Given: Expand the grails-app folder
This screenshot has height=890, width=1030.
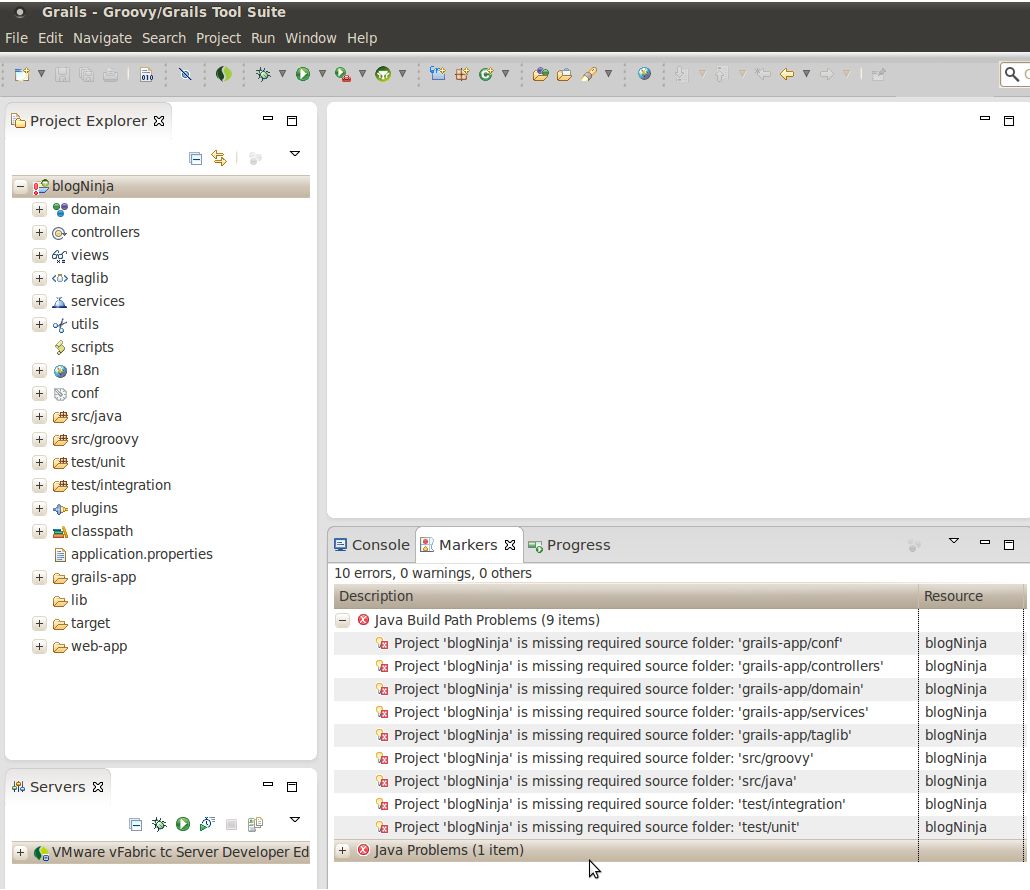Looking at the screenshot, I should pos(39,577).
